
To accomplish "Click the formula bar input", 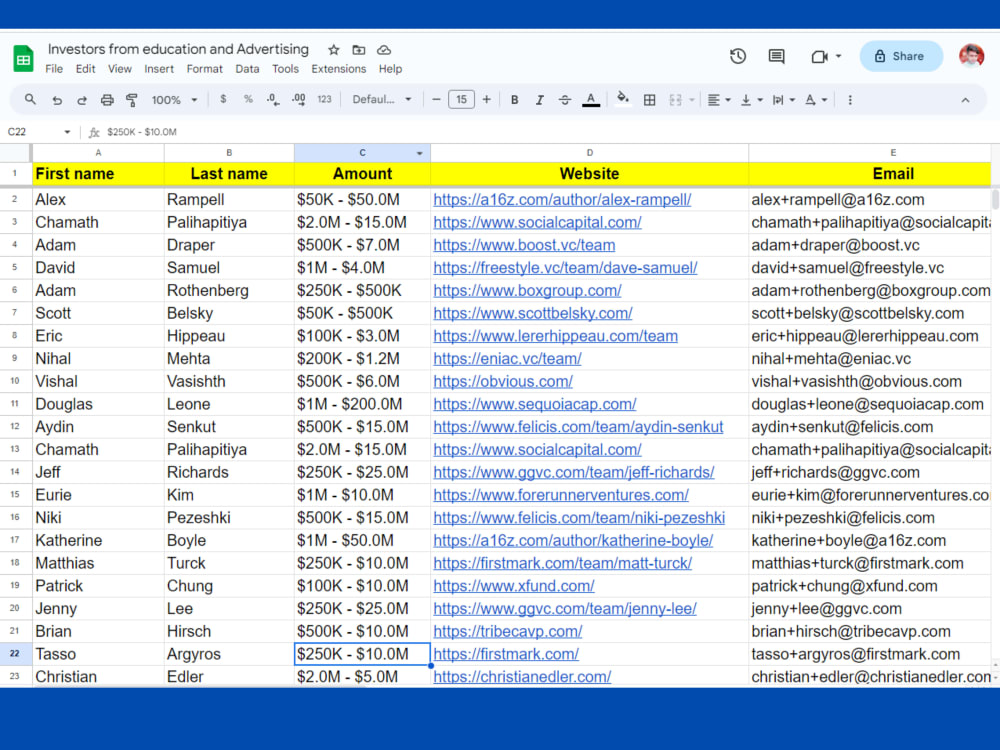I will pyautogui.click(x=548, y=132).
